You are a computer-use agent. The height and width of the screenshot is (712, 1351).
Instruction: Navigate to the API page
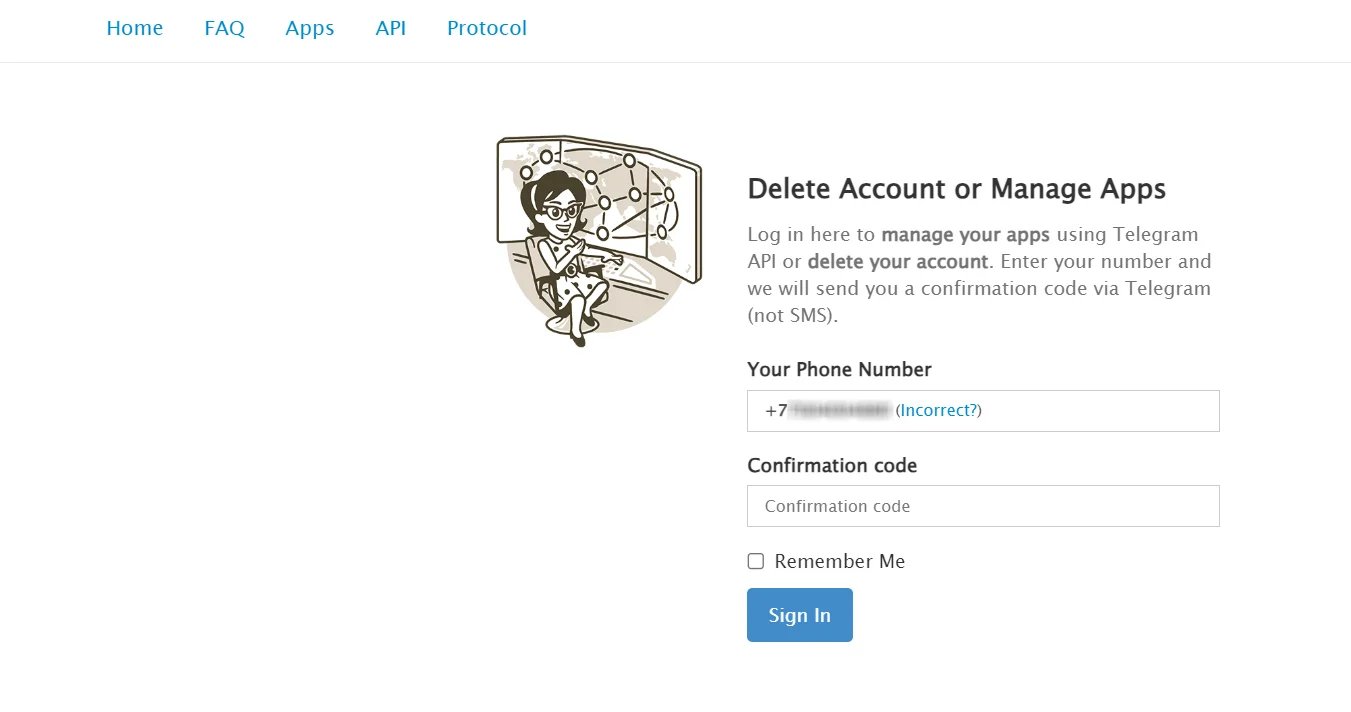click(390, 28)
